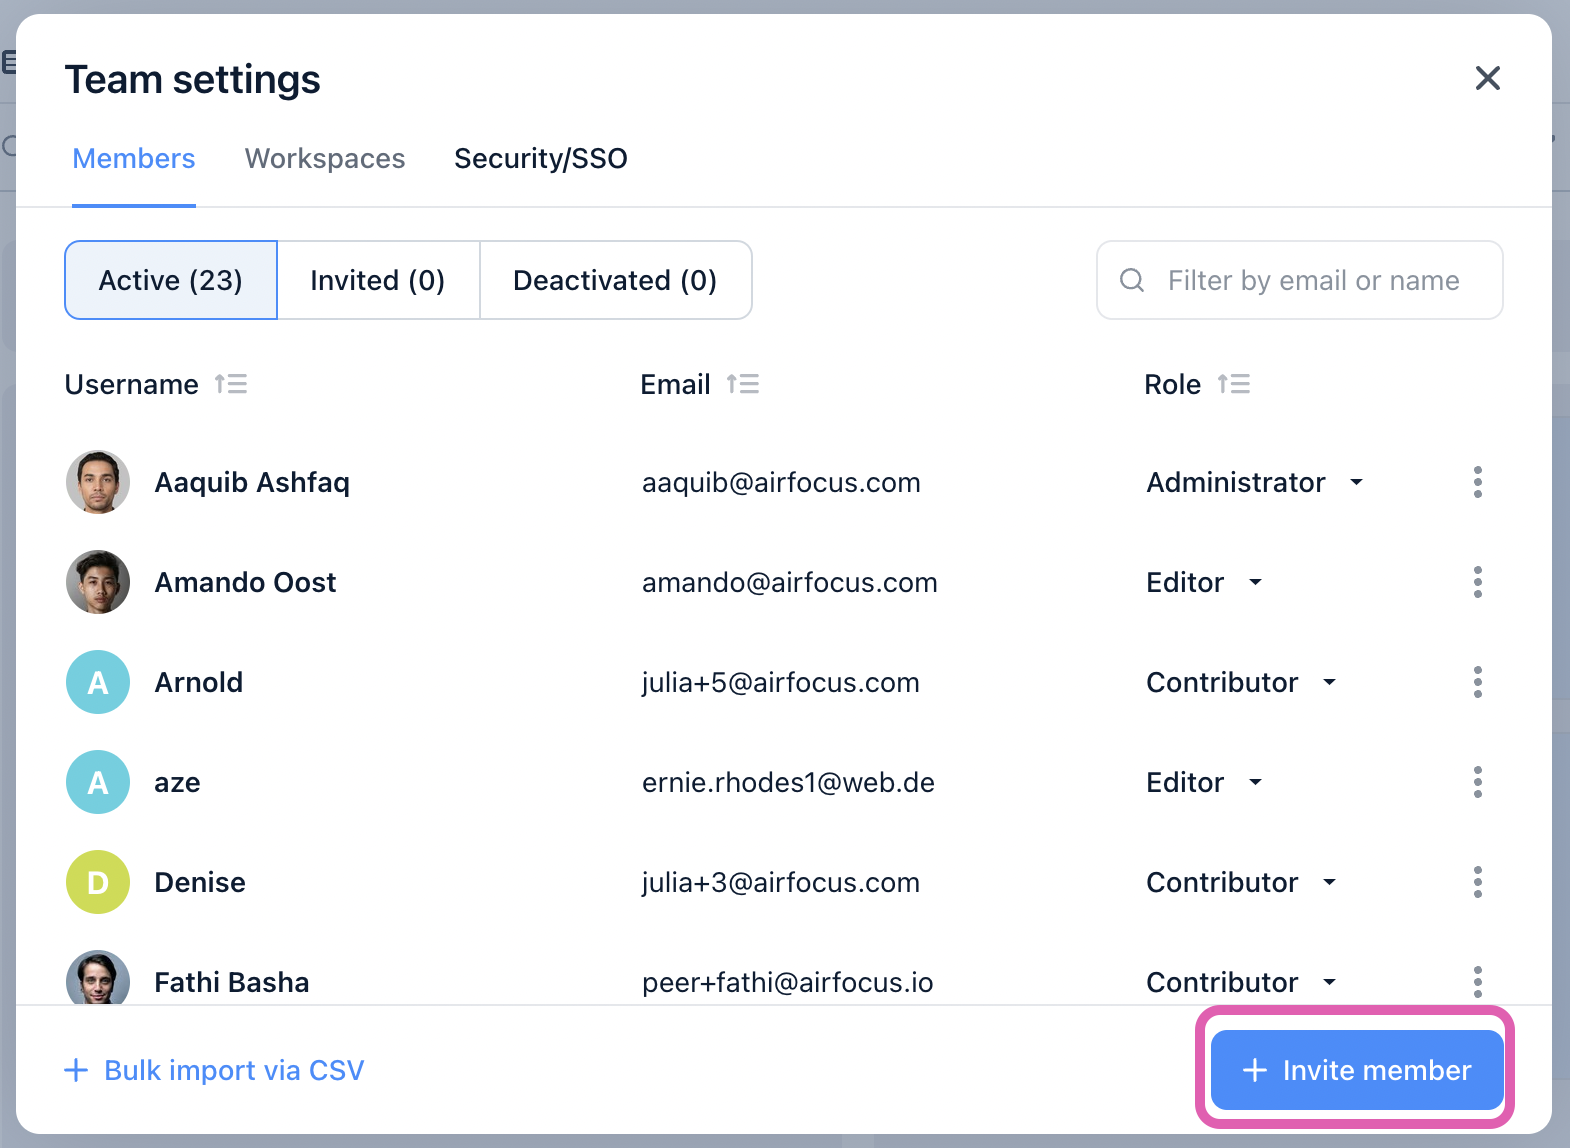Click Denise's letter D avatar
1570x1148 pixels.
point(98,882)
